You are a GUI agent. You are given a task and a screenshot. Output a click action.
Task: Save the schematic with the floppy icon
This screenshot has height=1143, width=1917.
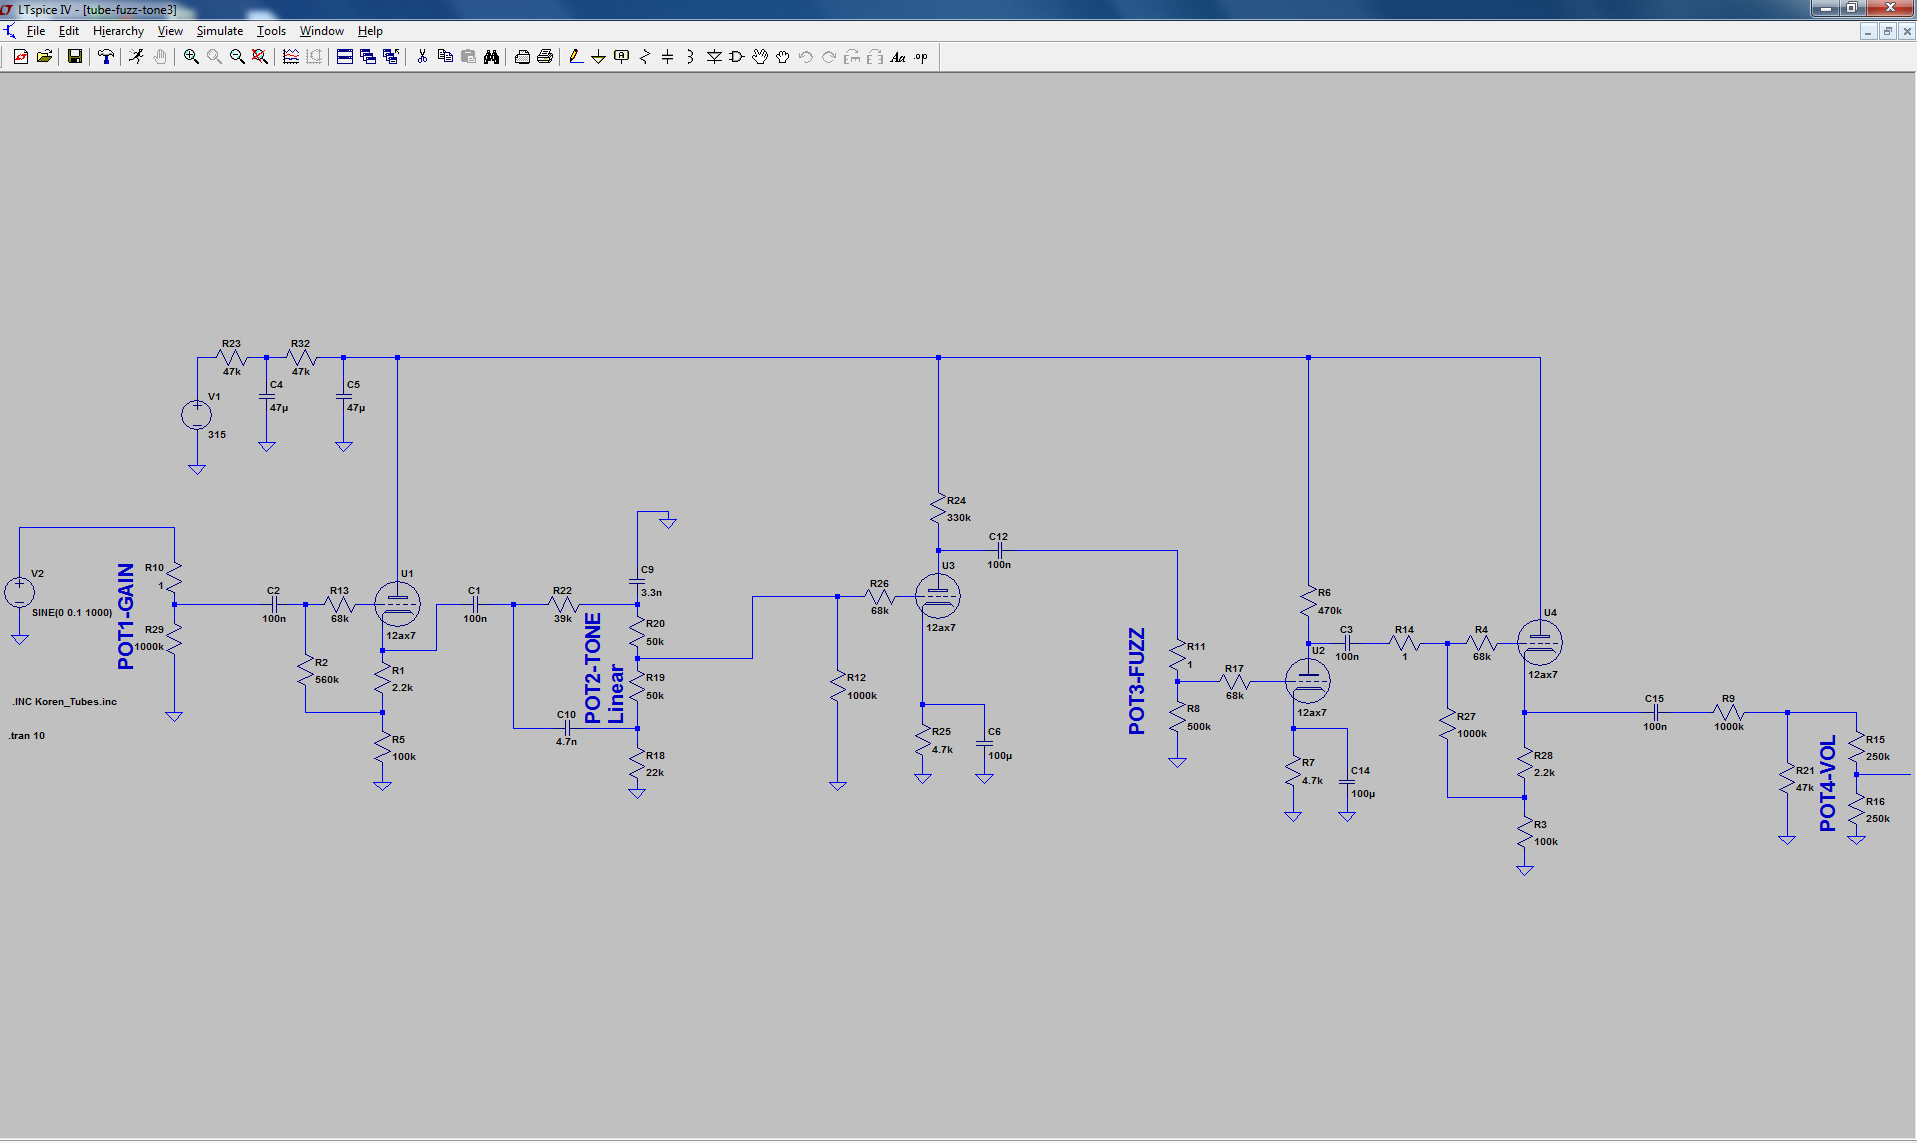coord(74,57)
